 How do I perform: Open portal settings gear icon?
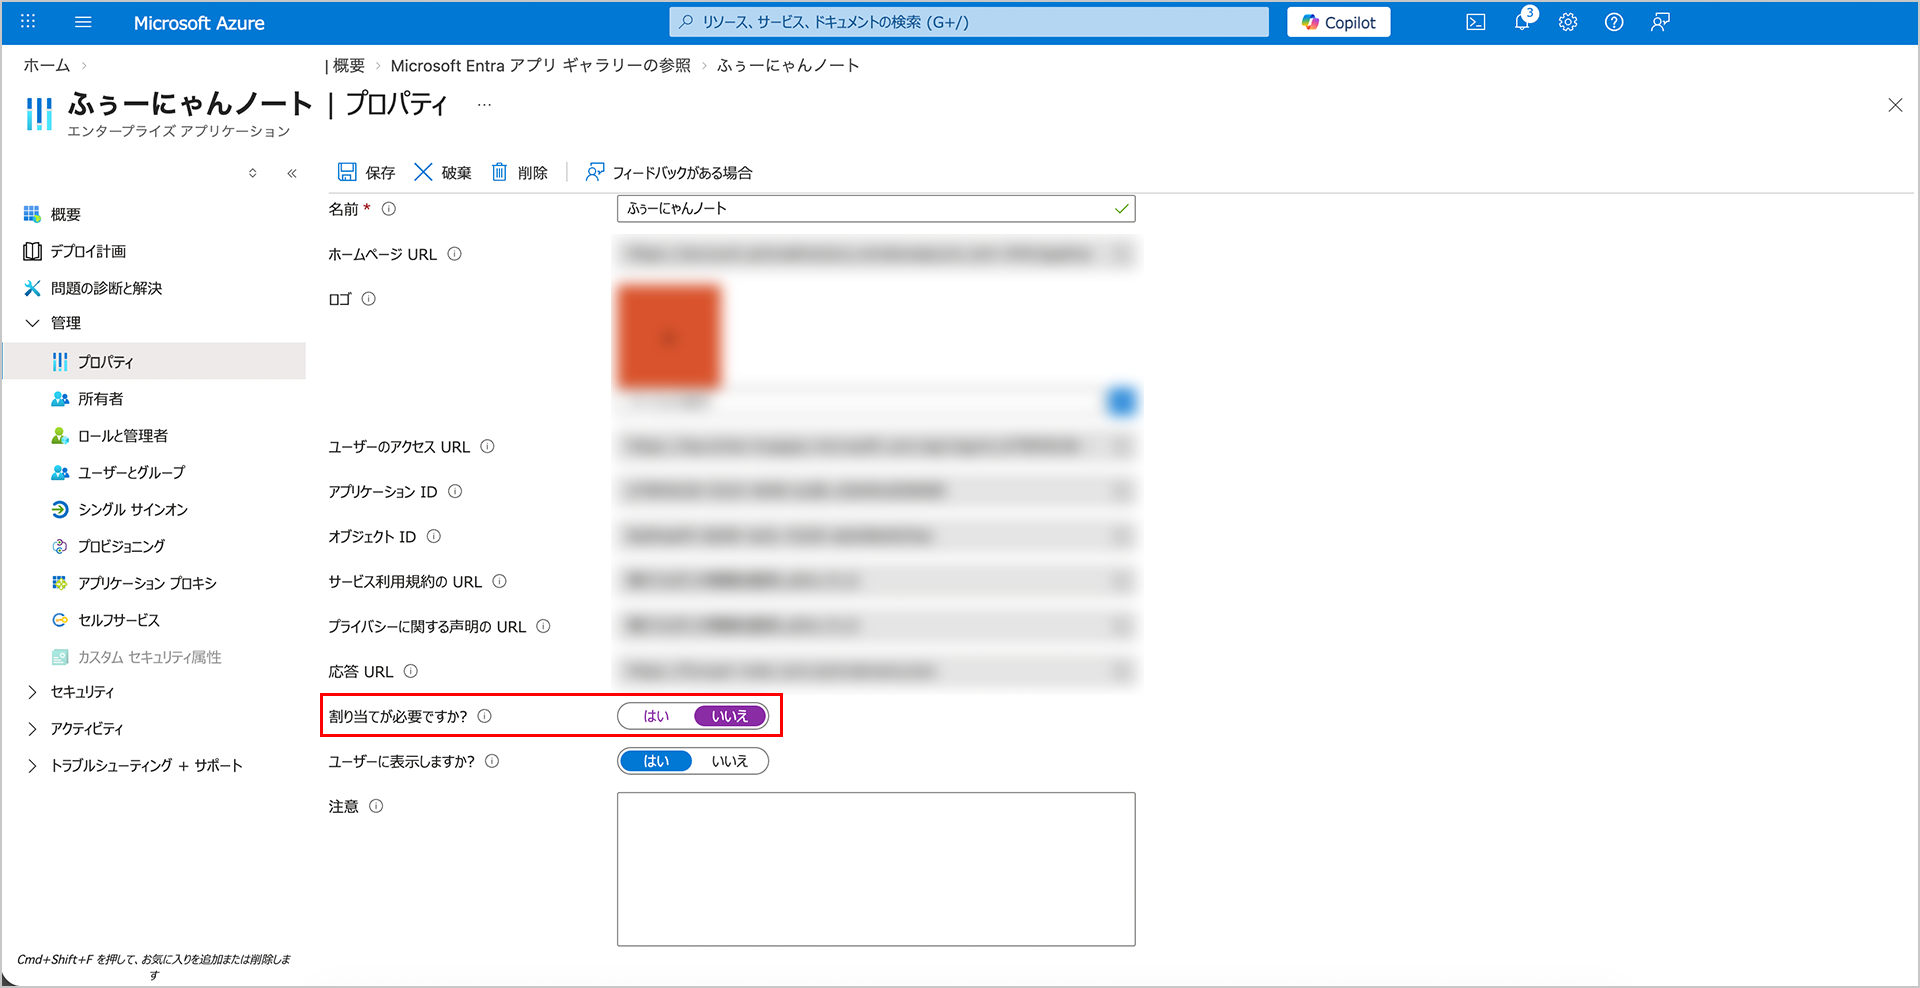point(1567,22)
